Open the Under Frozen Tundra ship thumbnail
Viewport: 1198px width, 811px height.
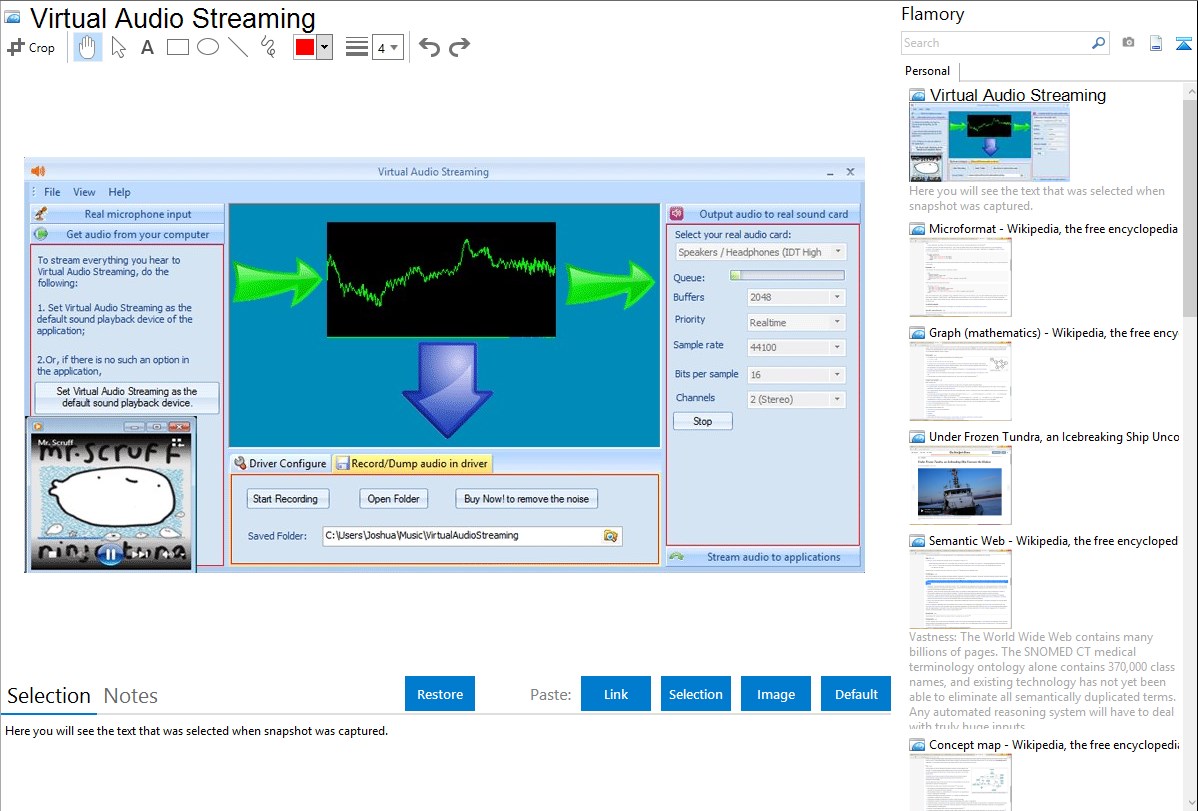(960, 485)
